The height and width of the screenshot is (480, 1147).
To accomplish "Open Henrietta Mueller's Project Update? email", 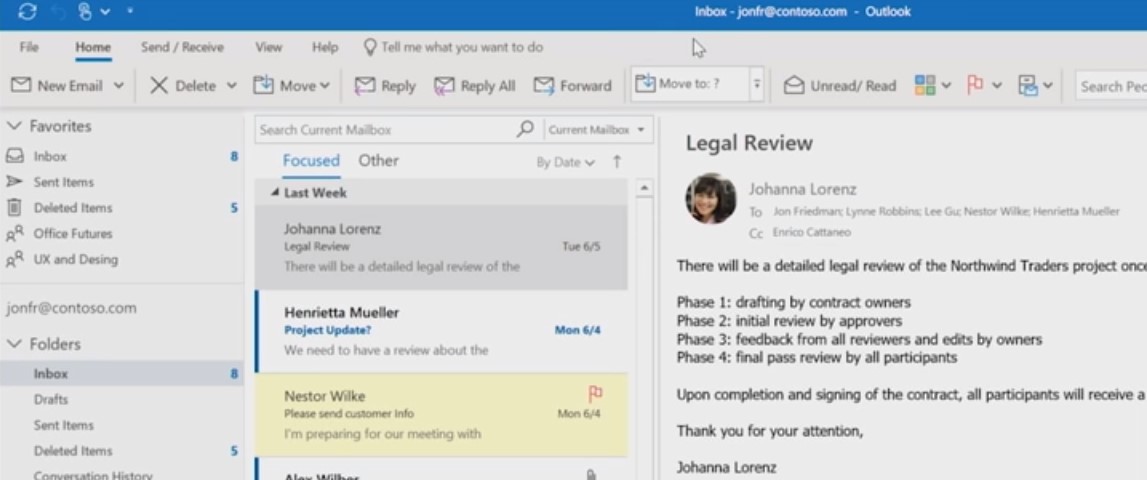I will click(441, 331).
